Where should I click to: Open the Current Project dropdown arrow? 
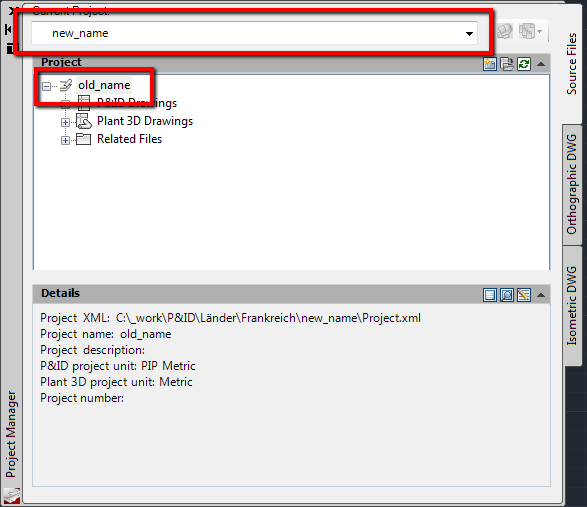[469, 34]
